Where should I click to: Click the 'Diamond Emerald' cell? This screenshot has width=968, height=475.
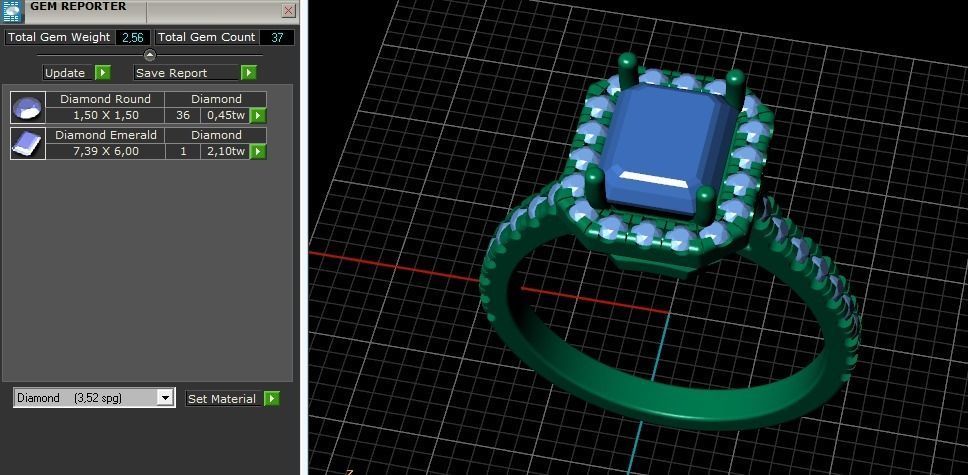coord(106,135)
